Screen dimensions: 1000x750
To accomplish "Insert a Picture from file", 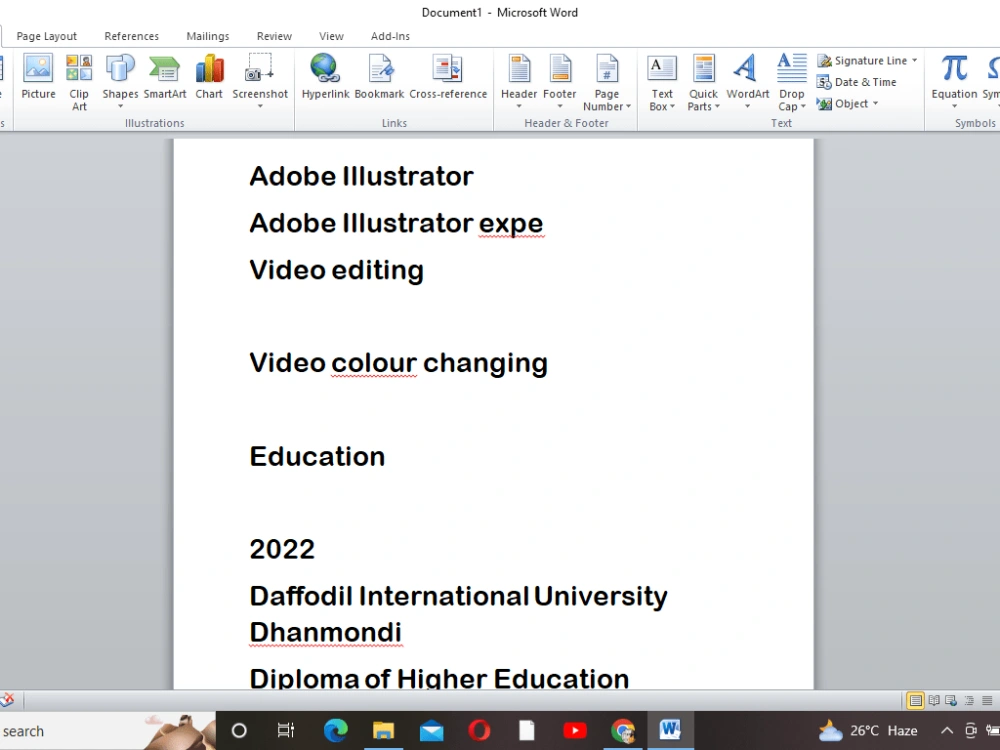I will click(38, 77).
